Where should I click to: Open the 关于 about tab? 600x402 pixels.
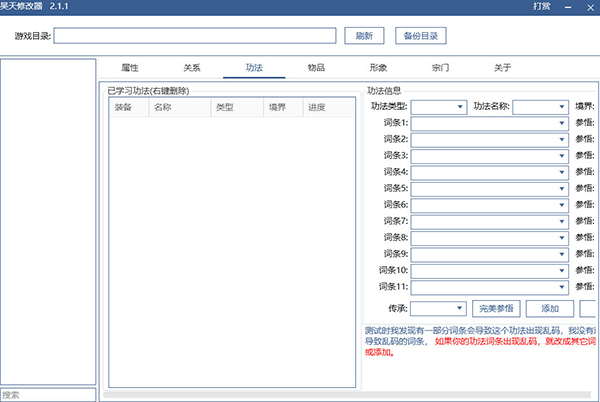pyautogui.click(x=502, y=68)
